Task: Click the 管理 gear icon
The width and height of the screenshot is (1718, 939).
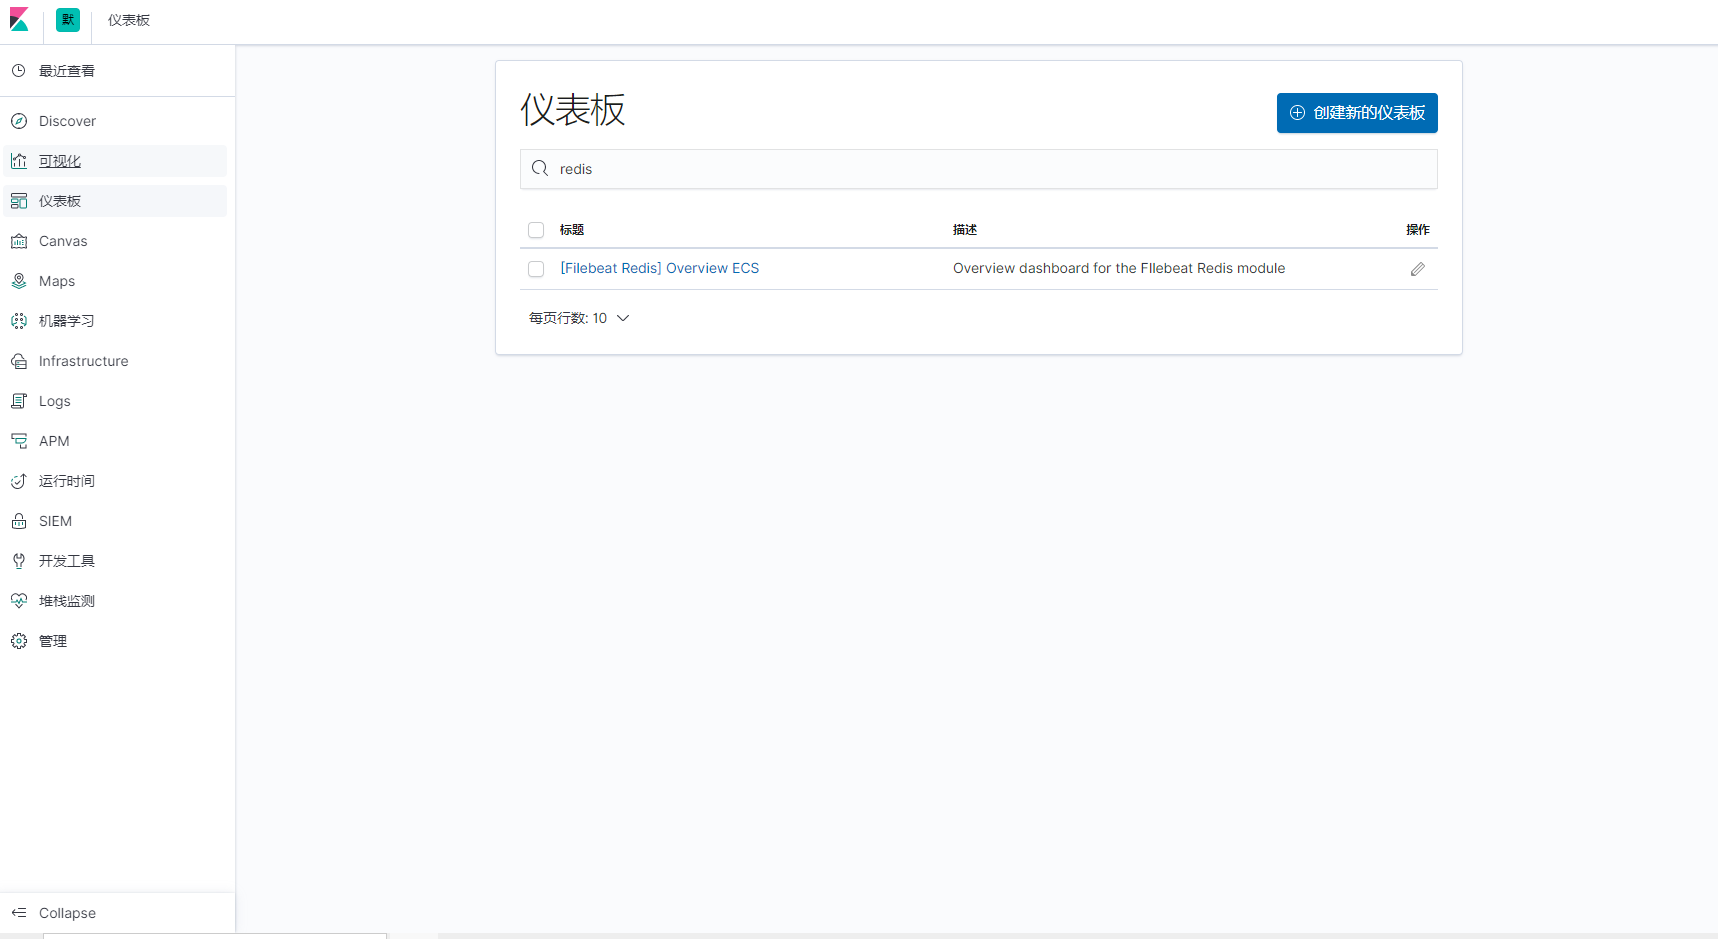Action: (19, 641)
